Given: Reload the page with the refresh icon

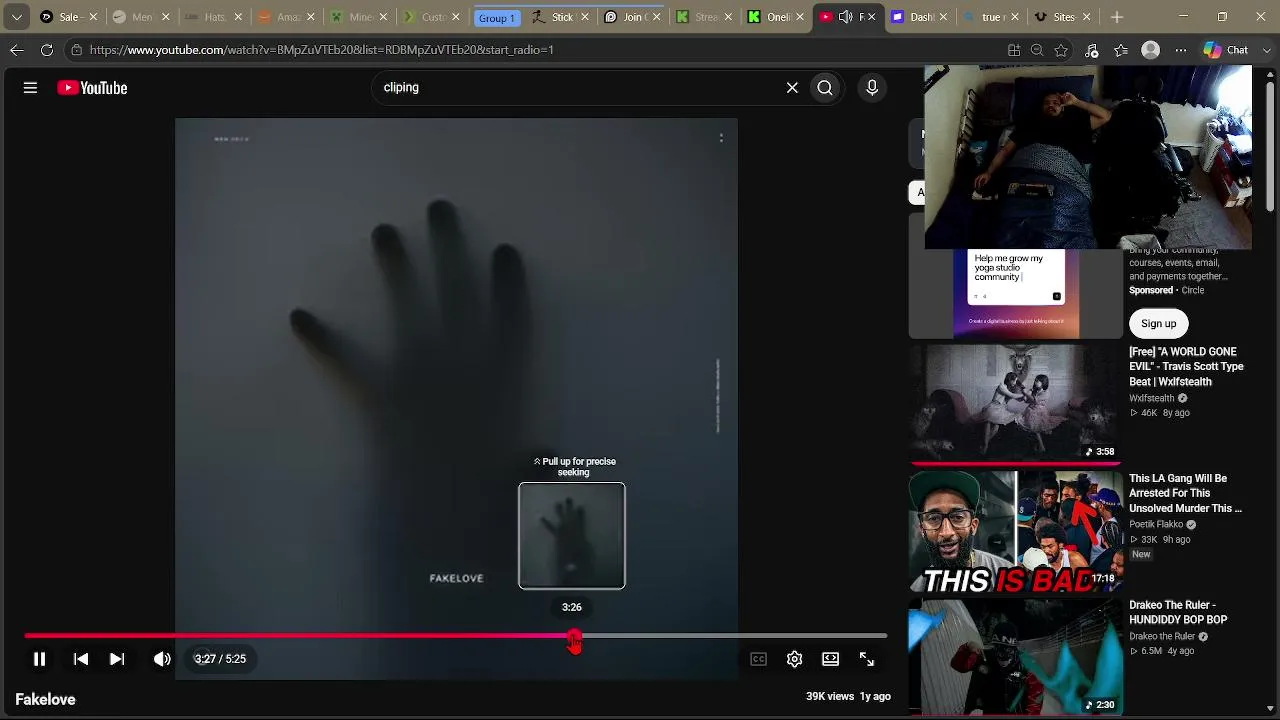Looking at the screenshot, I should coord(47,50).
